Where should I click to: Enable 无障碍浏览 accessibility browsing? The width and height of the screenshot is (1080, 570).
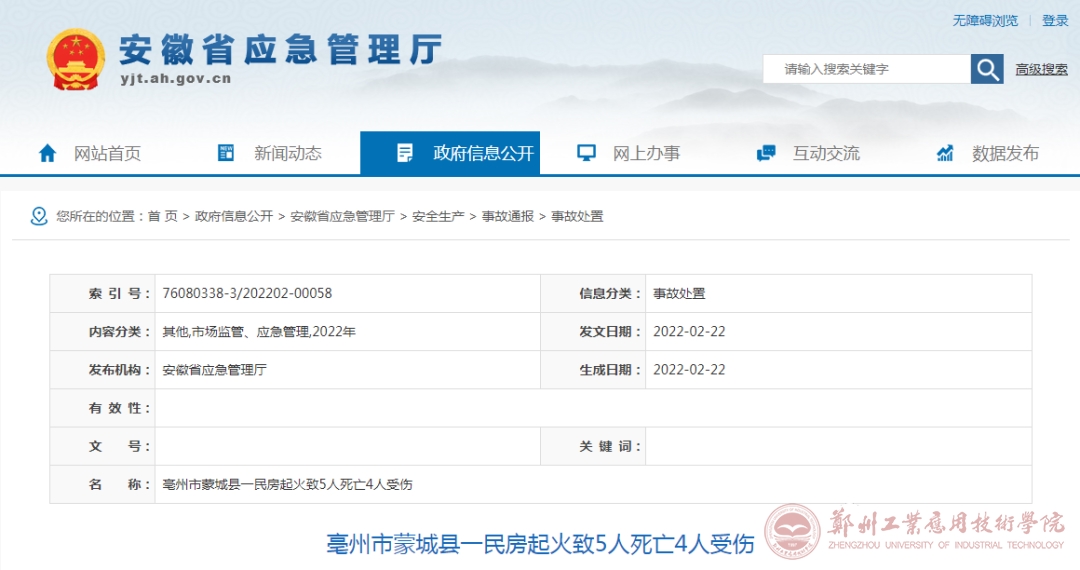(984, 20)
